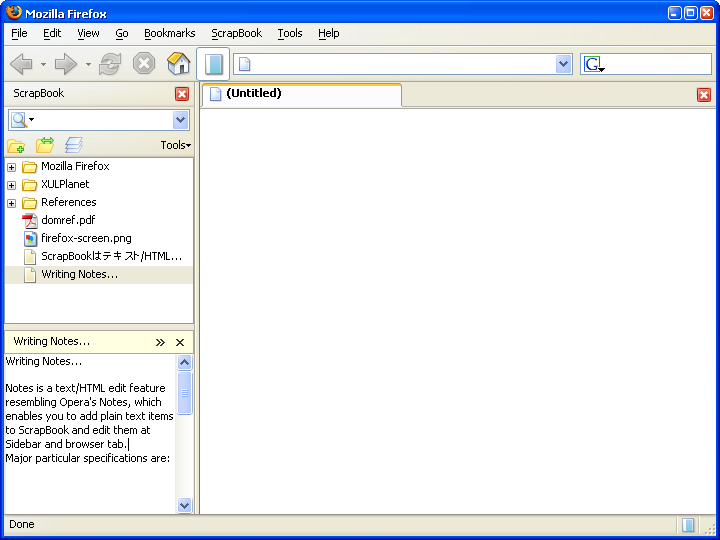This screenshot has height=540, width=720.
Task: Open the Help menu
Action: click(329, 33)
